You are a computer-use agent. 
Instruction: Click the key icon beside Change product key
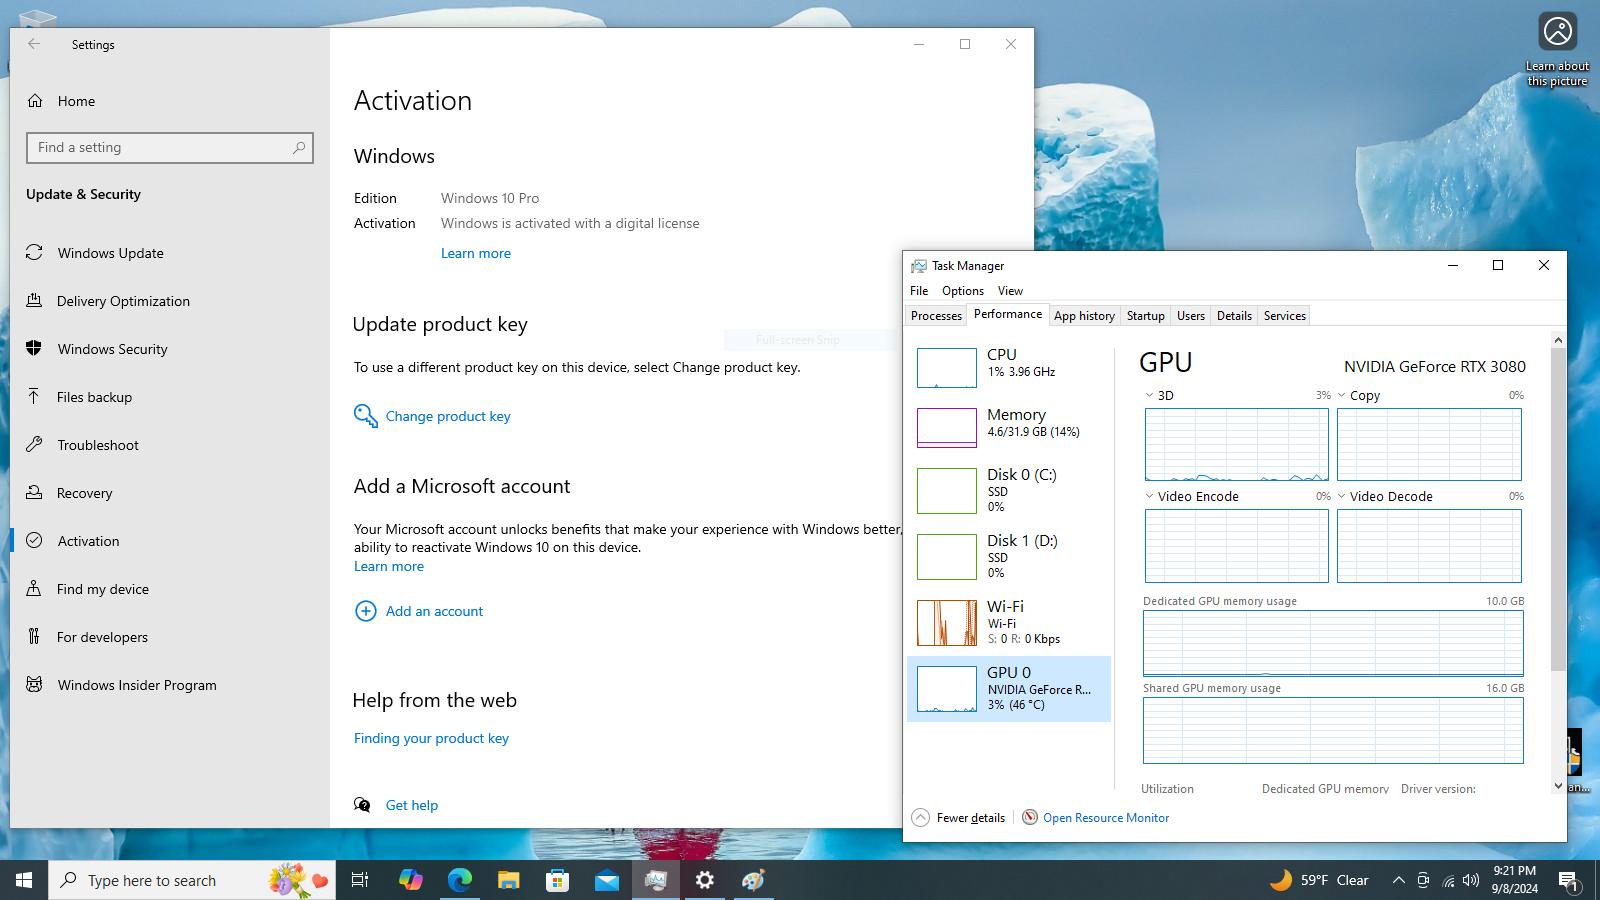[x=365, y=416]
